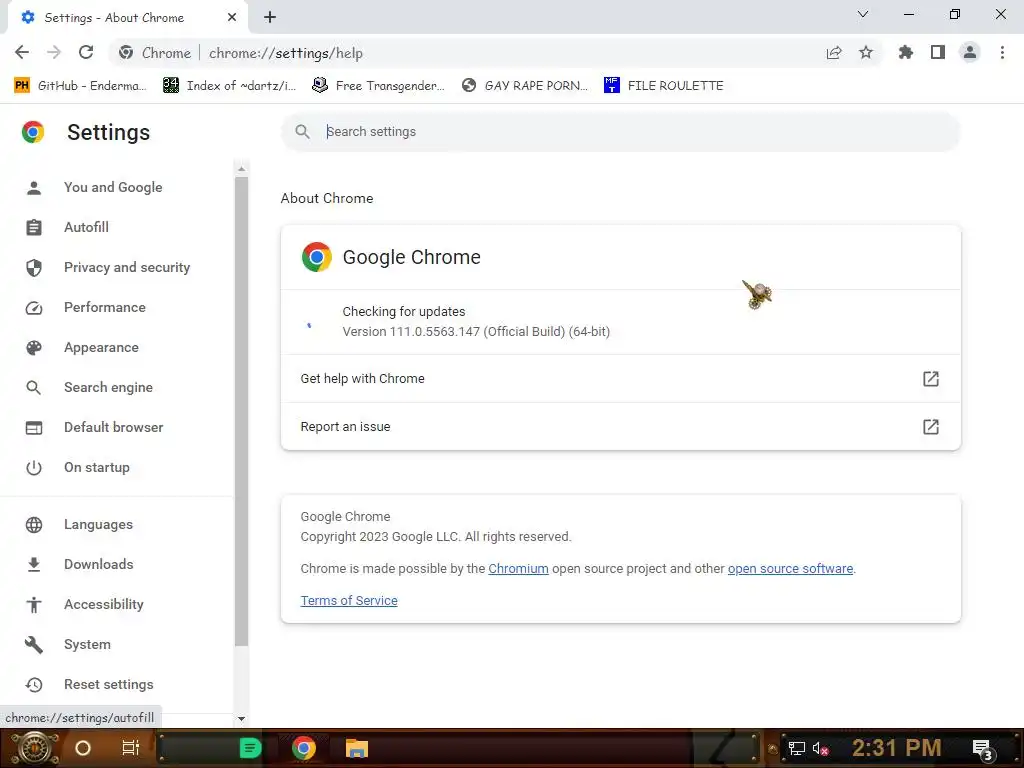Reload the page with the refresh icon
This screenshot has width=1024, height=768.
pos(86,52)
